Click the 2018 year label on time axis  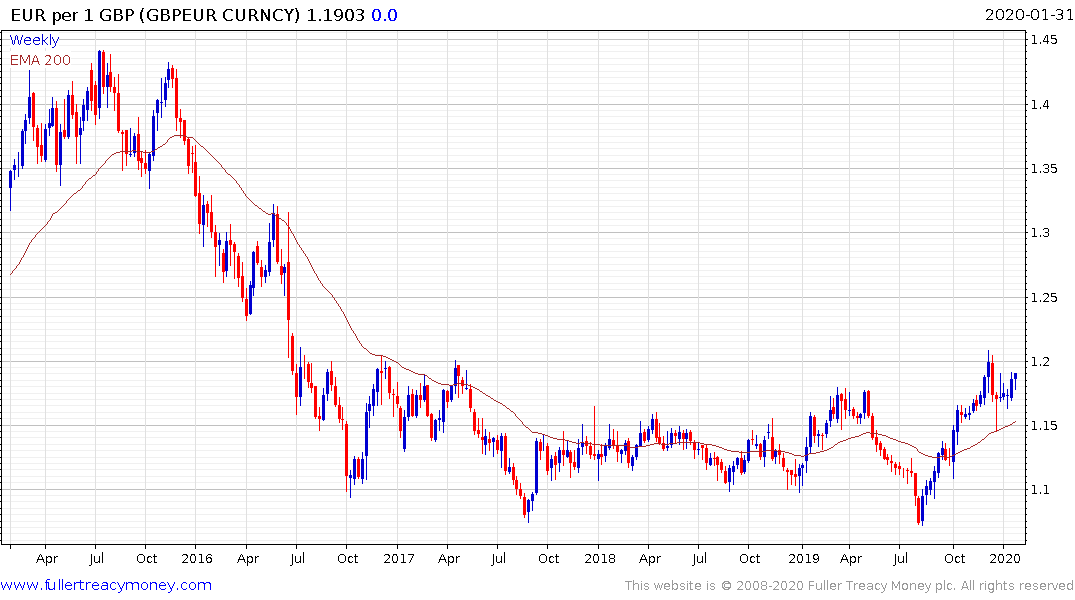(x=600, y=558)
